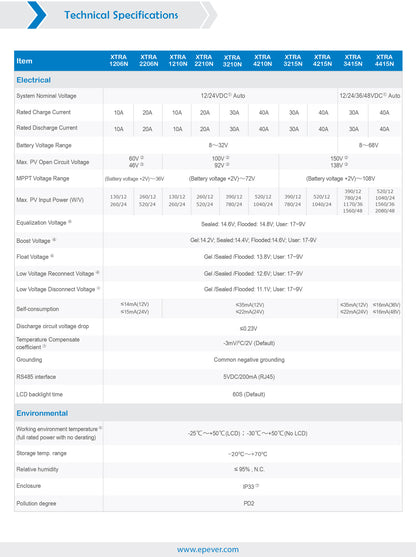Click the 8~68V battery voltage cell
Image resolution: width=416 pixels, height=557 pixels.
click(x=368, y=145)
